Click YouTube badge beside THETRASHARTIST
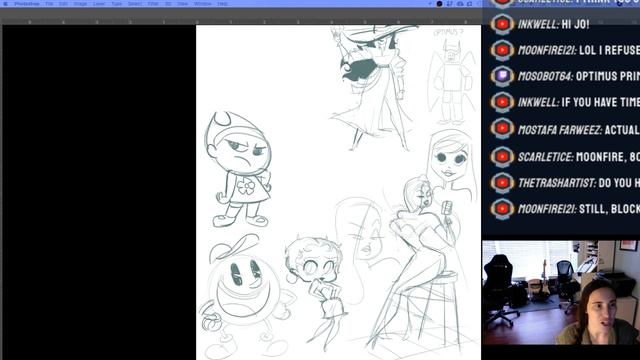The height and width of the screenshot is (360, 640). [502, 182]
